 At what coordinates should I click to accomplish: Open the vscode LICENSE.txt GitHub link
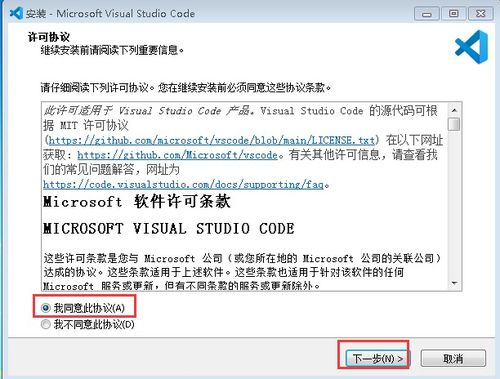click(212, 140)
